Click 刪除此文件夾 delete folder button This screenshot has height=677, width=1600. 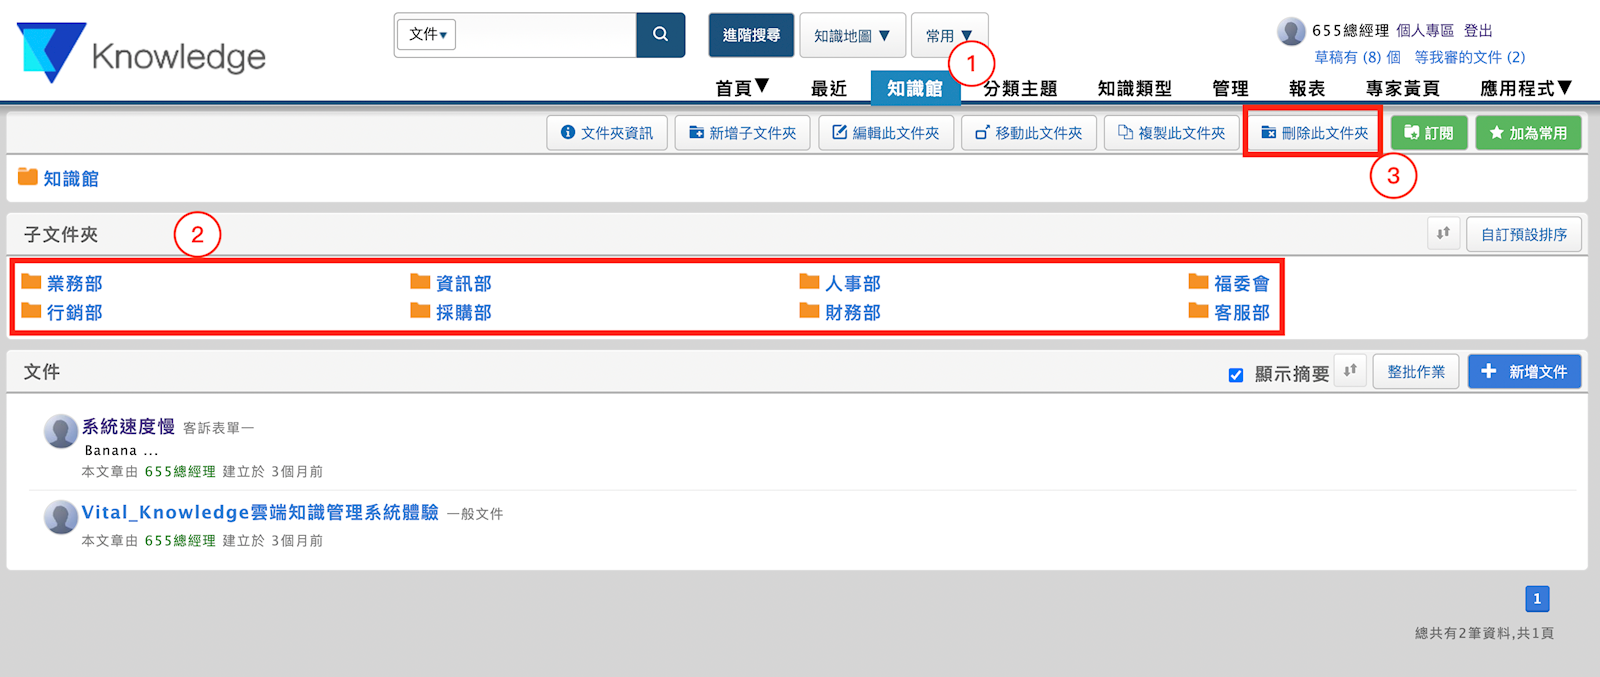tap(1314, 133)
